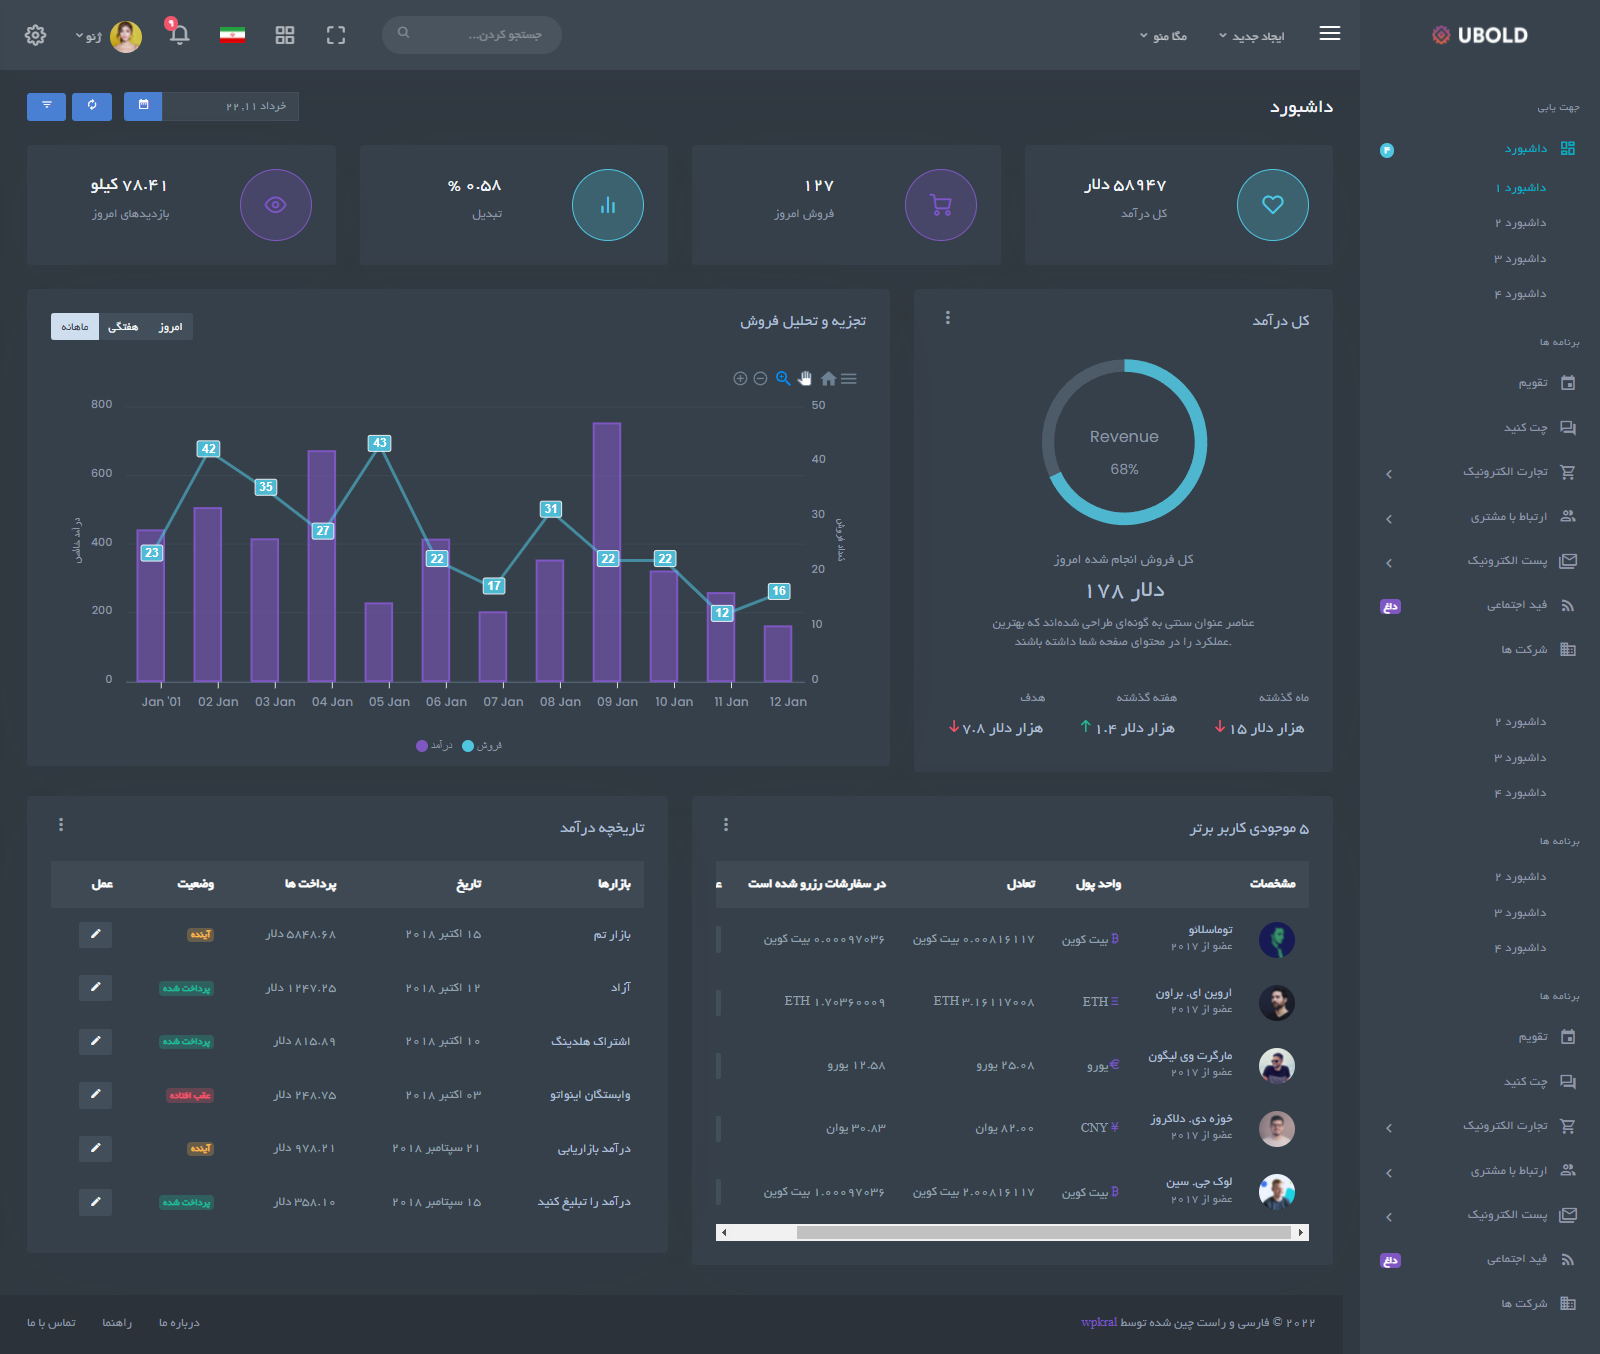This screenshot has height=1354, width=1600.
Task: Switch to the هفتگی chart tab
Action: [x=123, y=327]
